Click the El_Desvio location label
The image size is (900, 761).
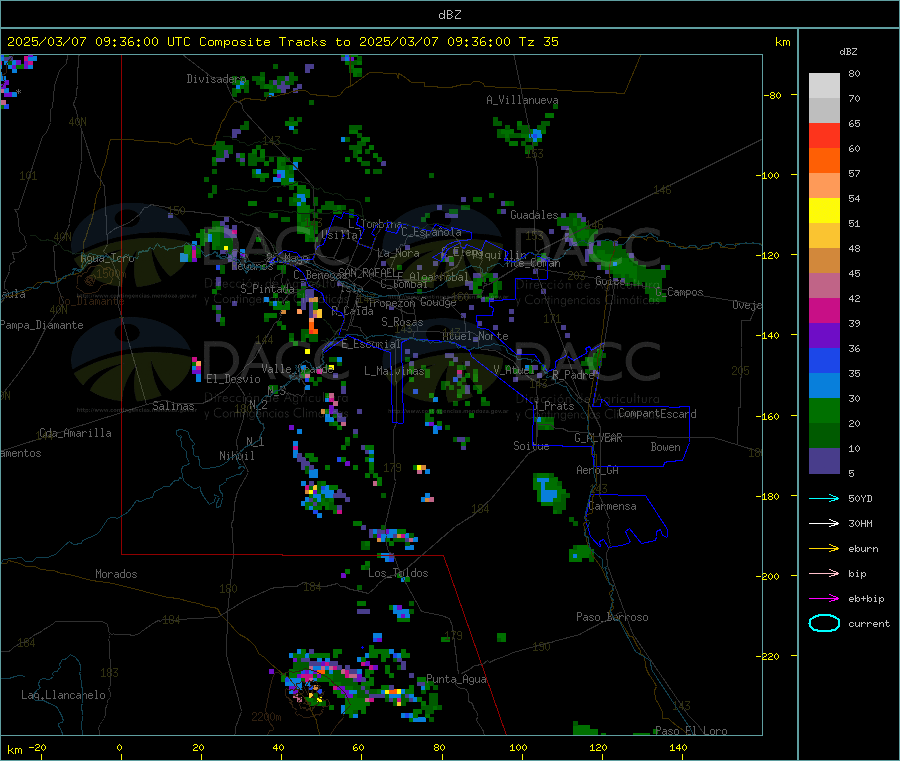[x=233, y=379]
